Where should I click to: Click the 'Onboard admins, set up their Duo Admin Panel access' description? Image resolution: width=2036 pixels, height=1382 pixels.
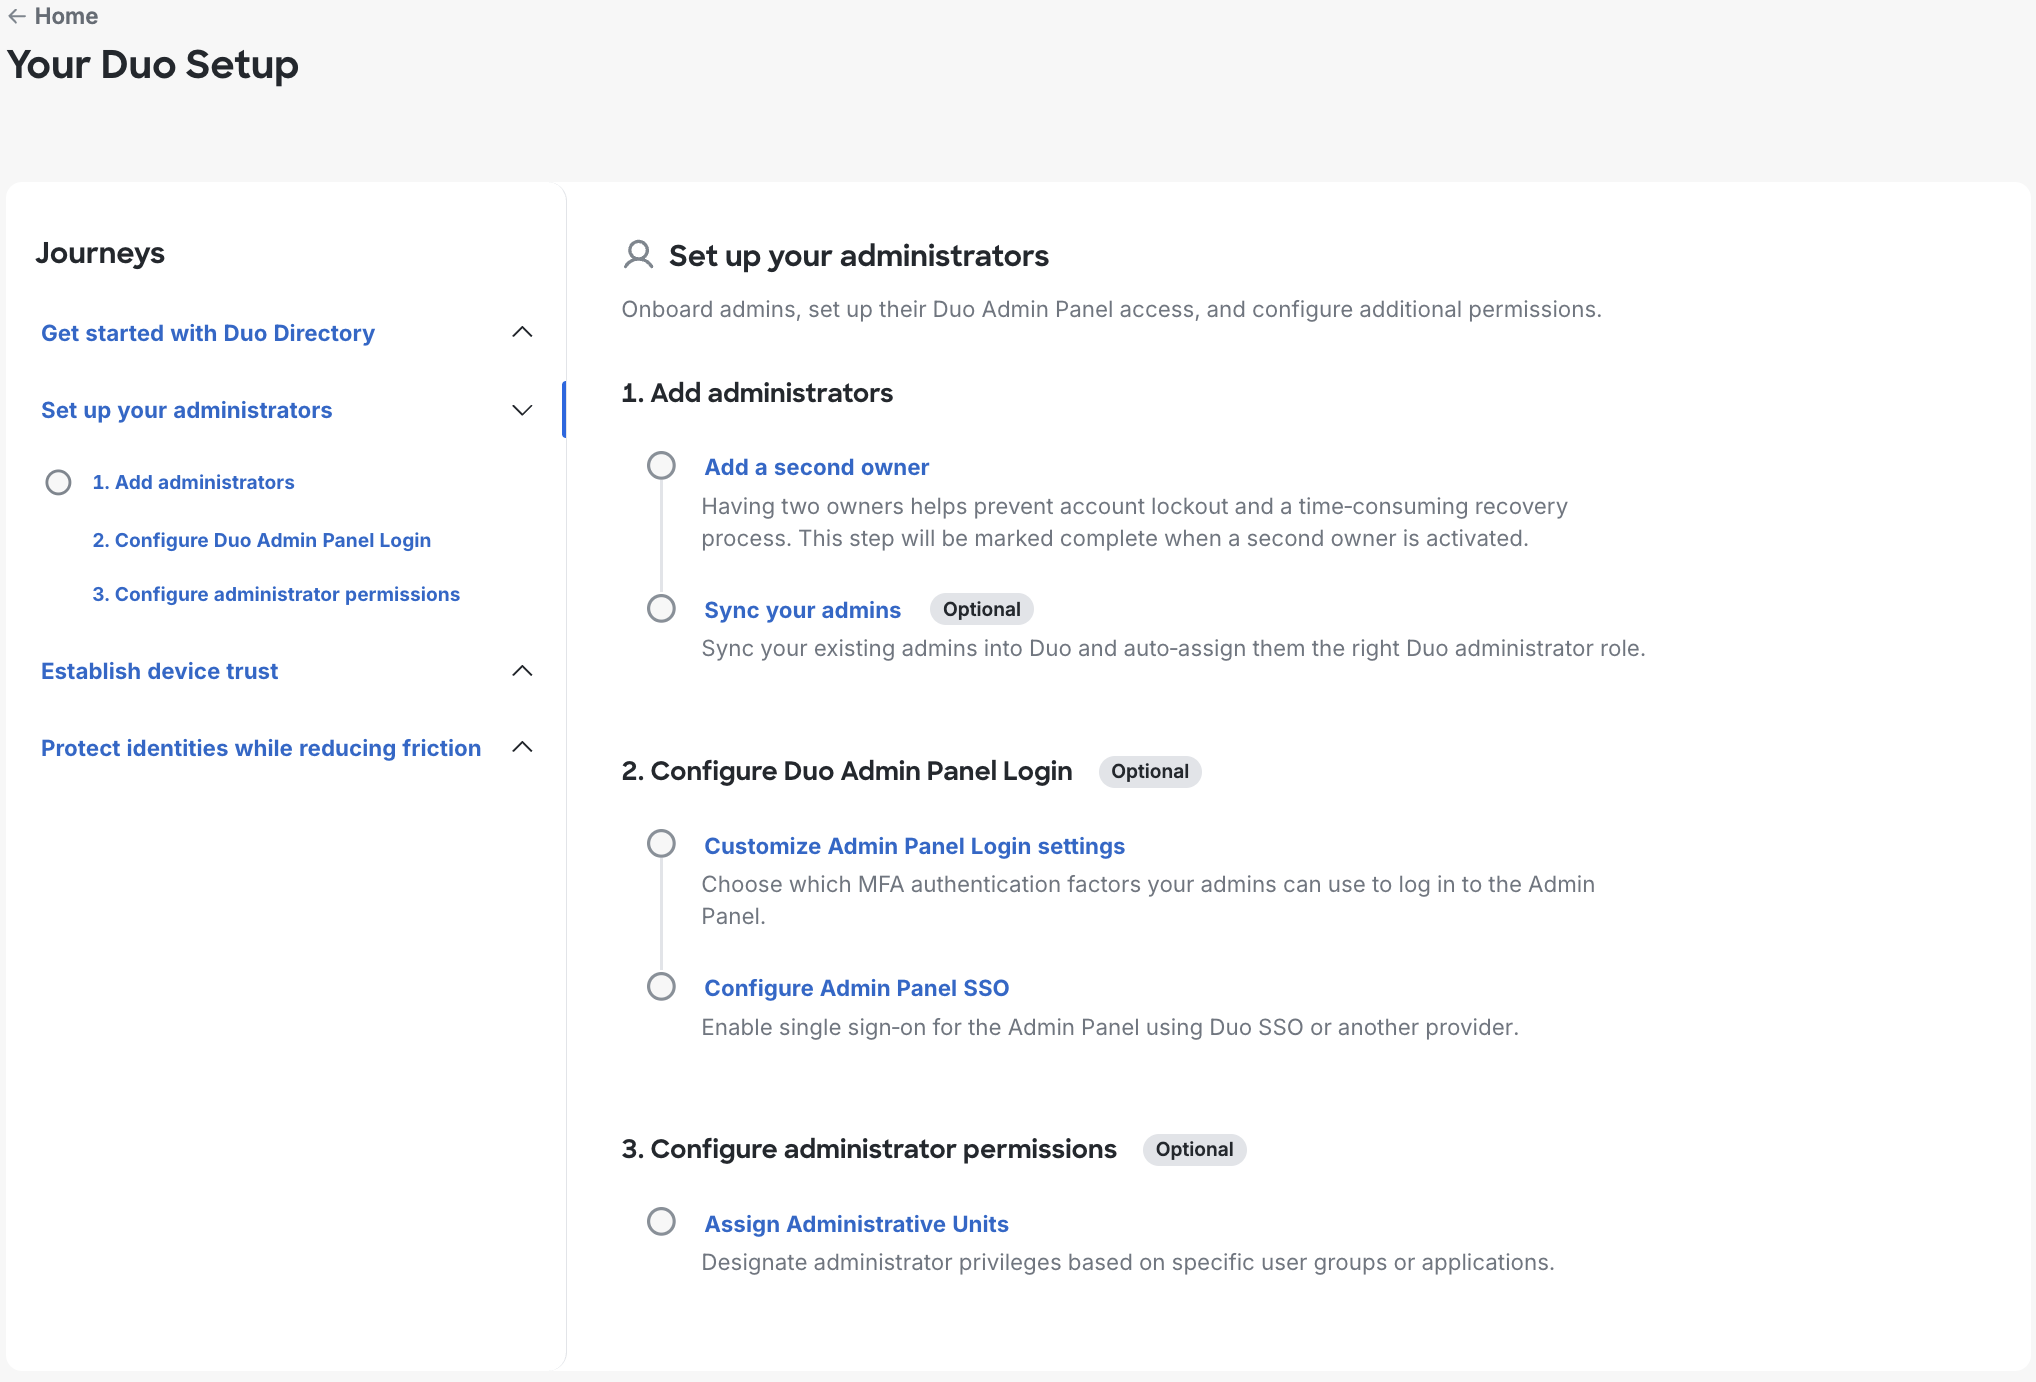[x=1111, y=309]
